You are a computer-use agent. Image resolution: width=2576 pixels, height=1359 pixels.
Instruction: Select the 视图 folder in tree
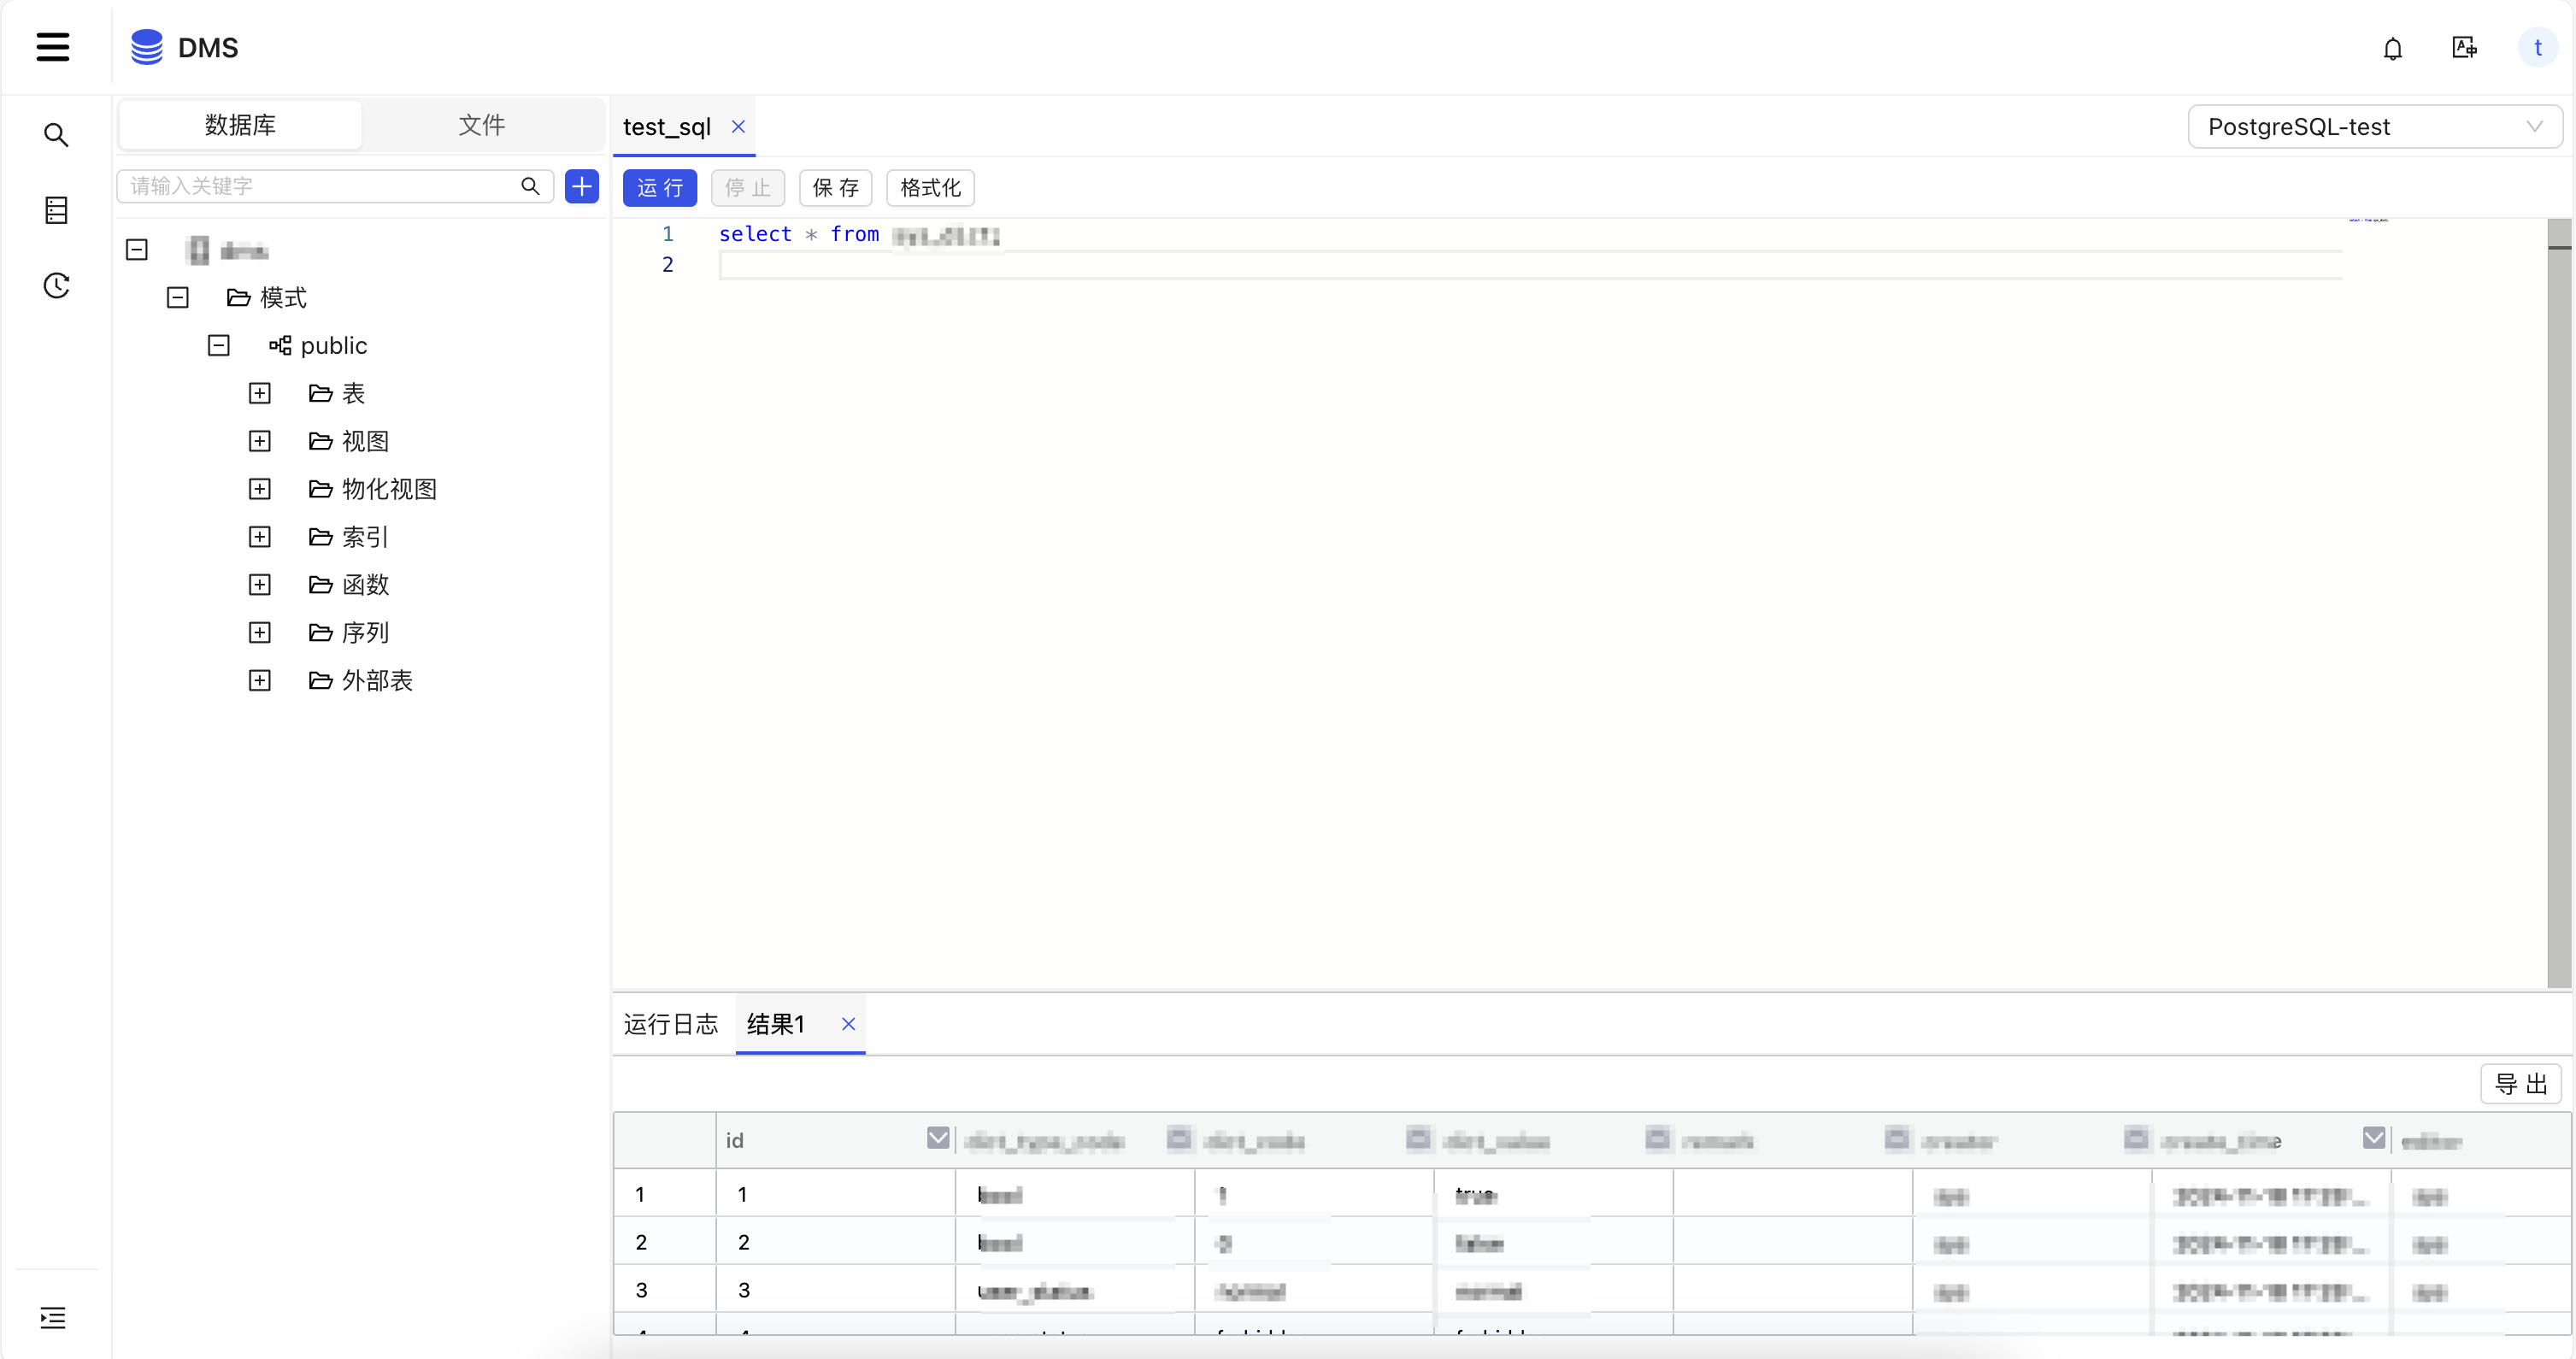tap(349, 441)
